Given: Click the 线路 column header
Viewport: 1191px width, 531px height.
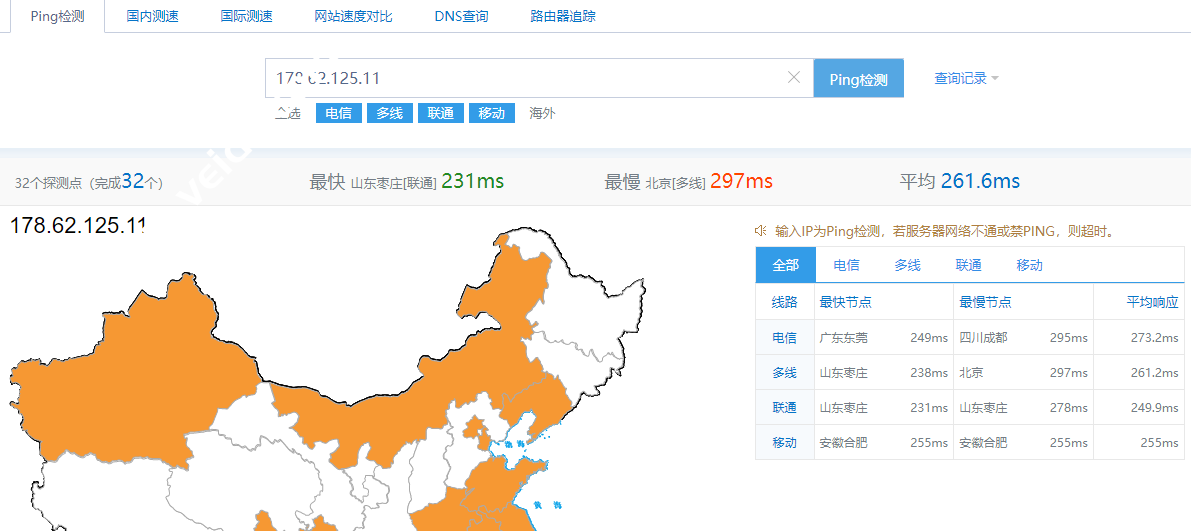Looking at the screenshot, I should click(x=785, y=302).
